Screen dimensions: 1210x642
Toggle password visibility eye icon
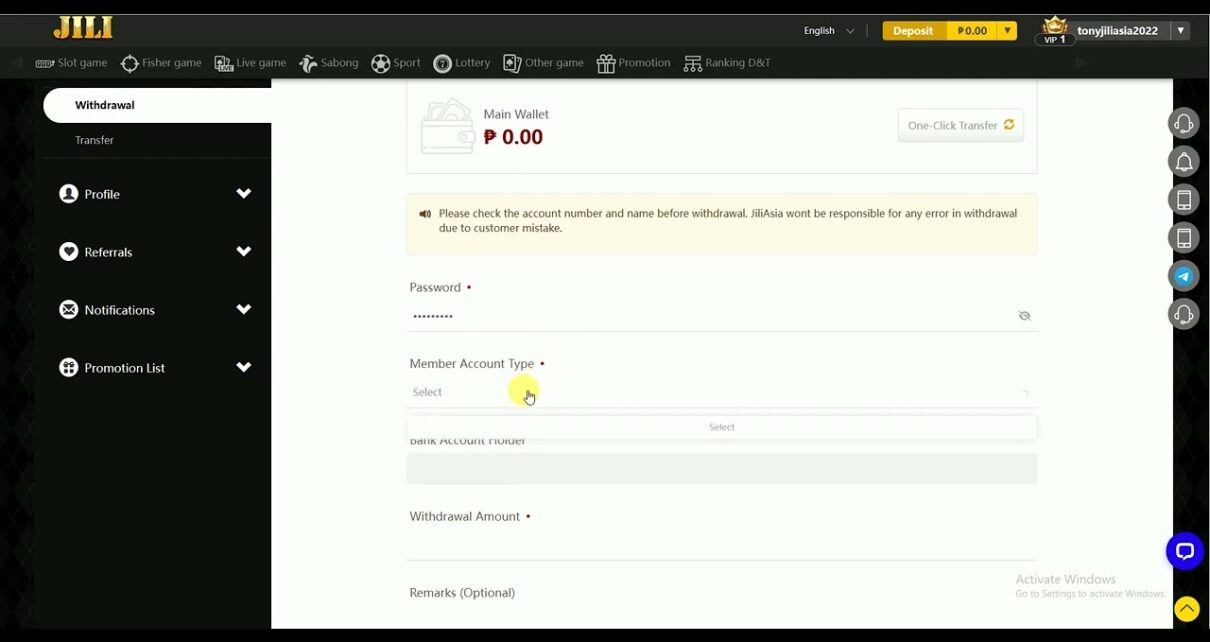pyautogui.click(x=1024, y=316)
